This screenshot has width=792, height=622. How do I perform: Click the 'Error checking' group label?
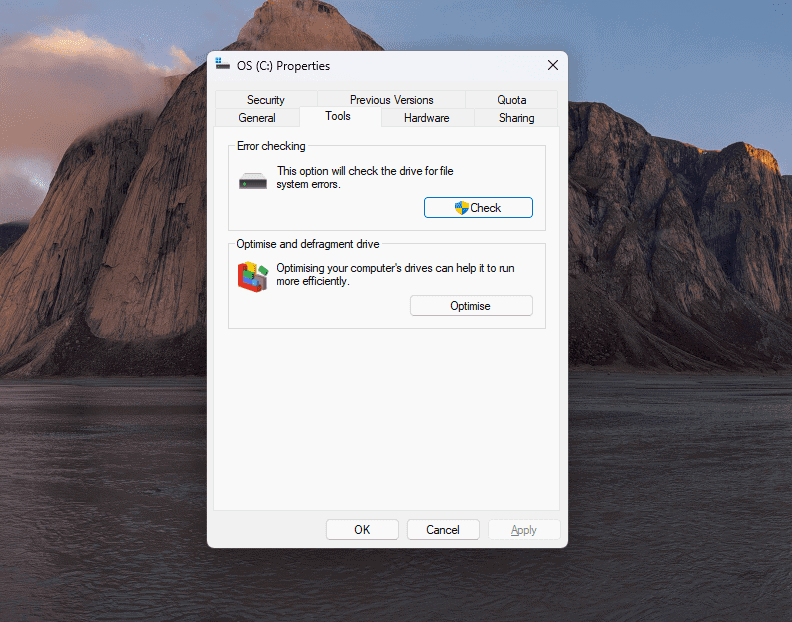point(271,146)
